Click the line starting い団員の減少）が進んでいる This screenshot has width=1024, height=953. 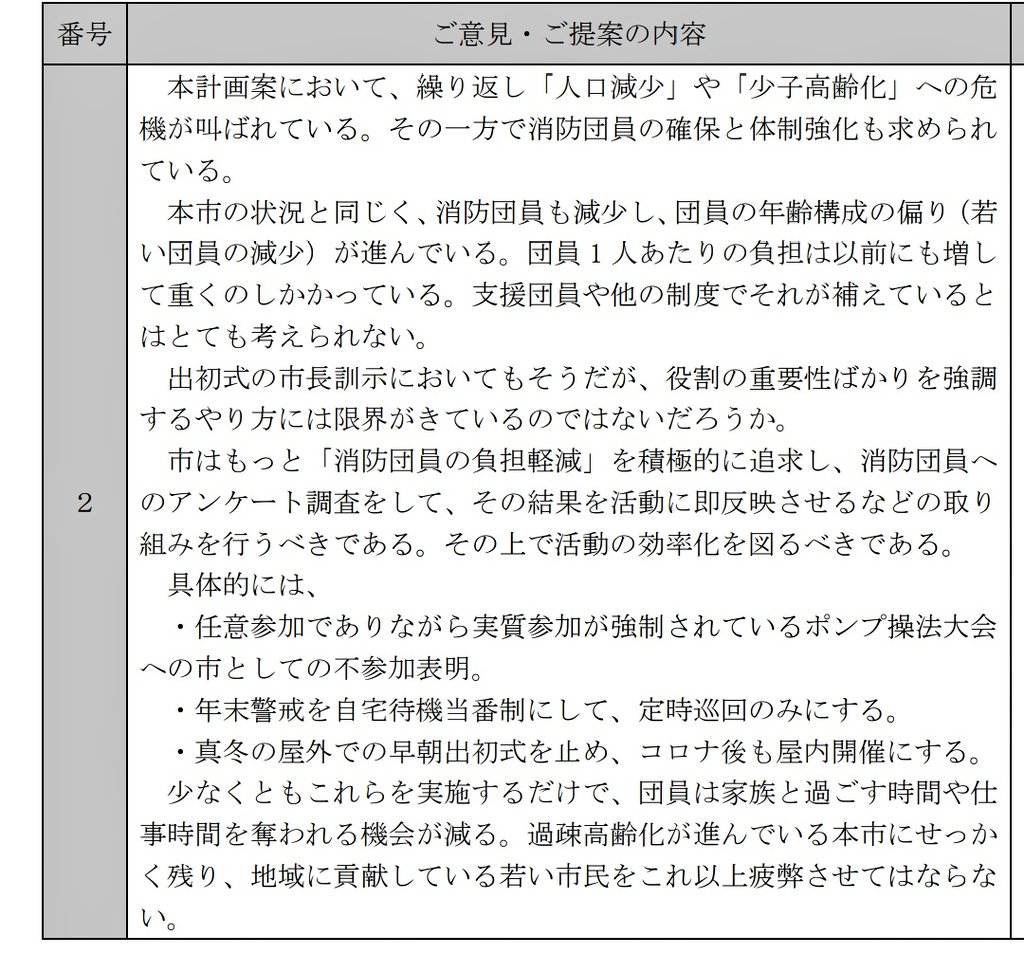(x=568, y=253)
